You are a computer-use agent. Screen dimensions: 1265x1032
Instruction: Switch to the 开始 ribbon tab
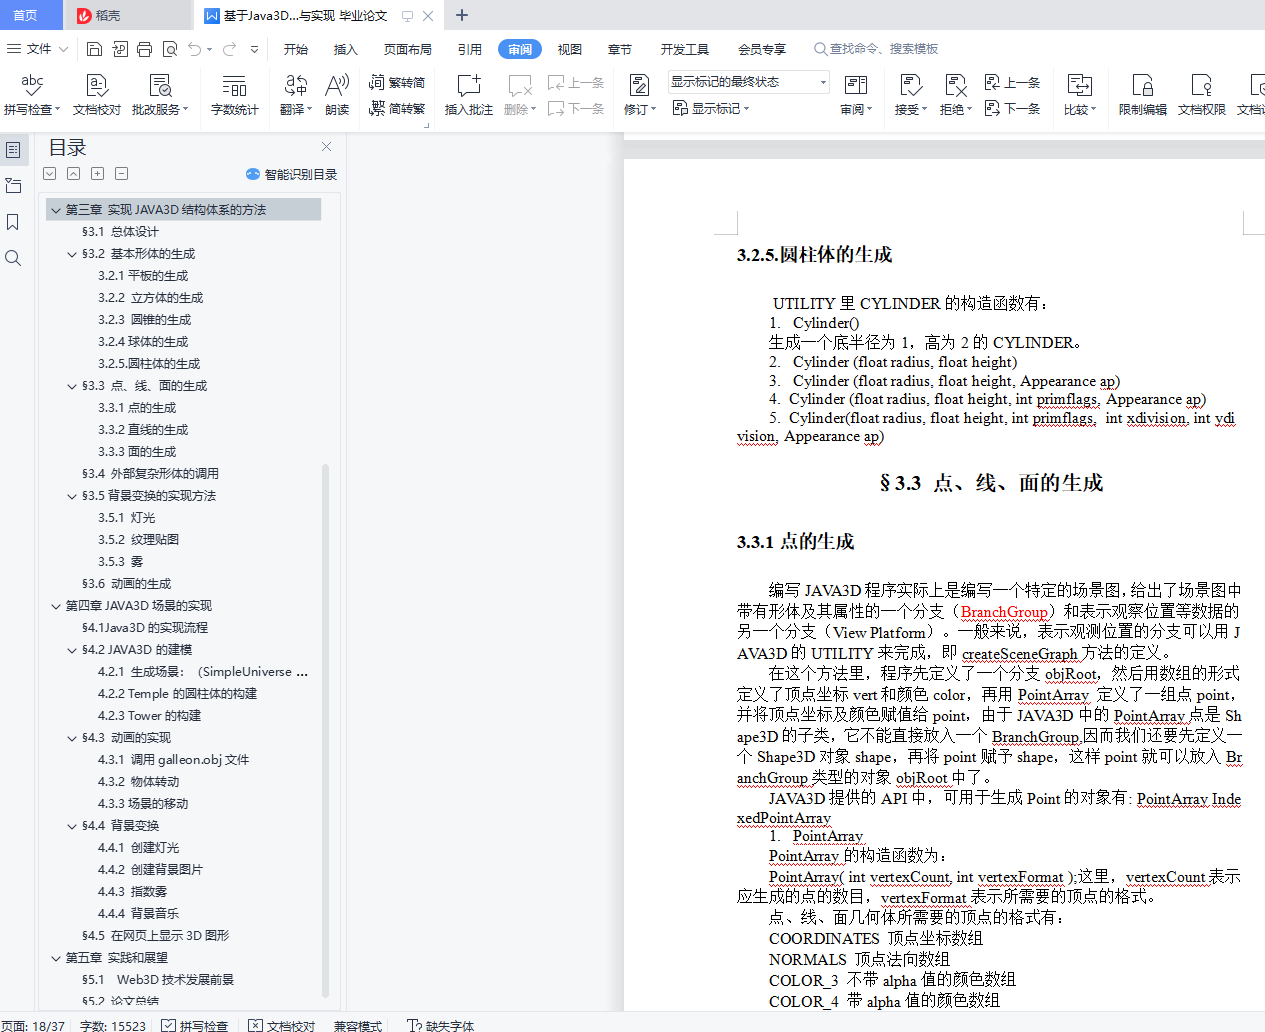coord(296,49)
